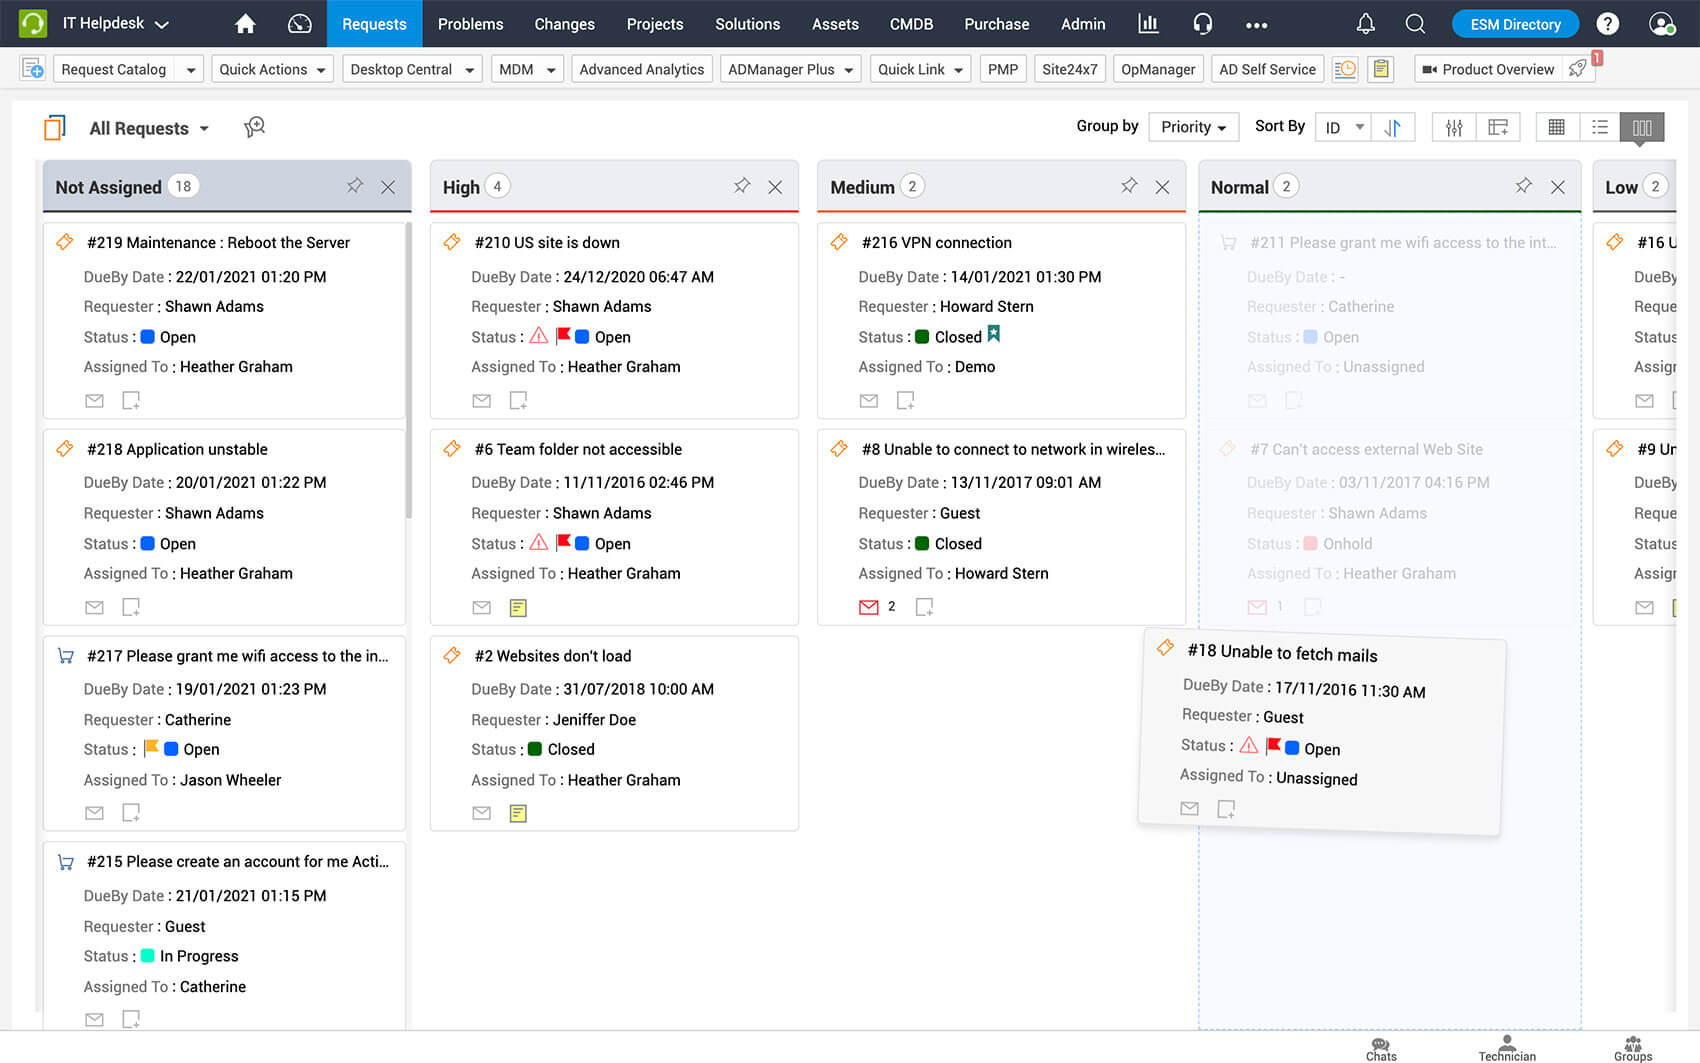
Task: Open the Site24x7 button
Action: click(x=1070, y=69)
